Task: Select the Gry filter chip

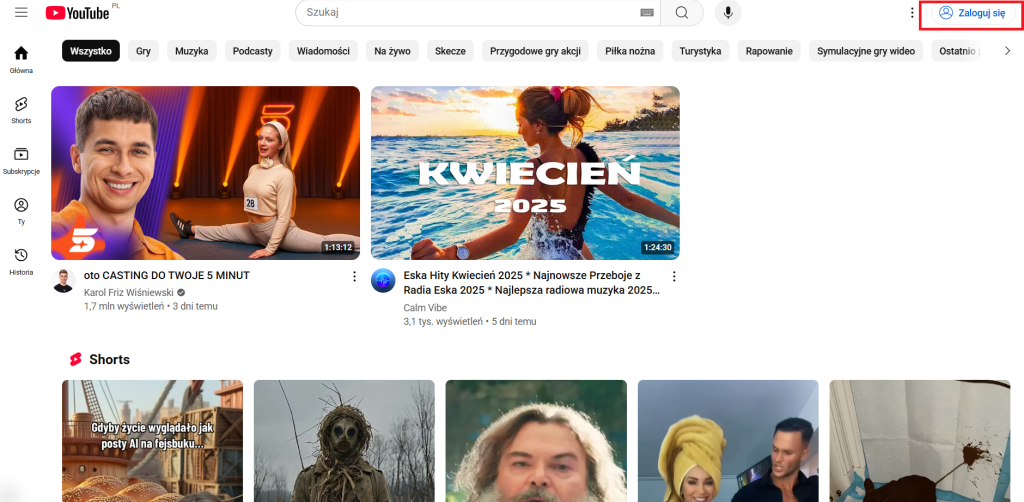Action: [144, 51]
